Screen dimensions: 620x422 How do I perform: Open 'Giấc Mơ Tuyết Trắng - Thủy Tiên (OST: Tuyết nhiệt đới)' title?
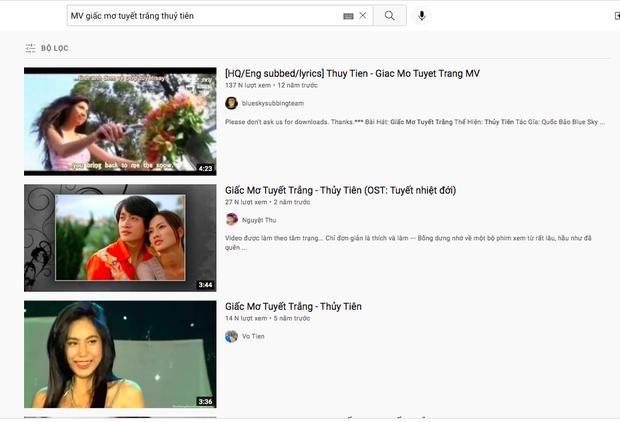(x=340, y=190)
